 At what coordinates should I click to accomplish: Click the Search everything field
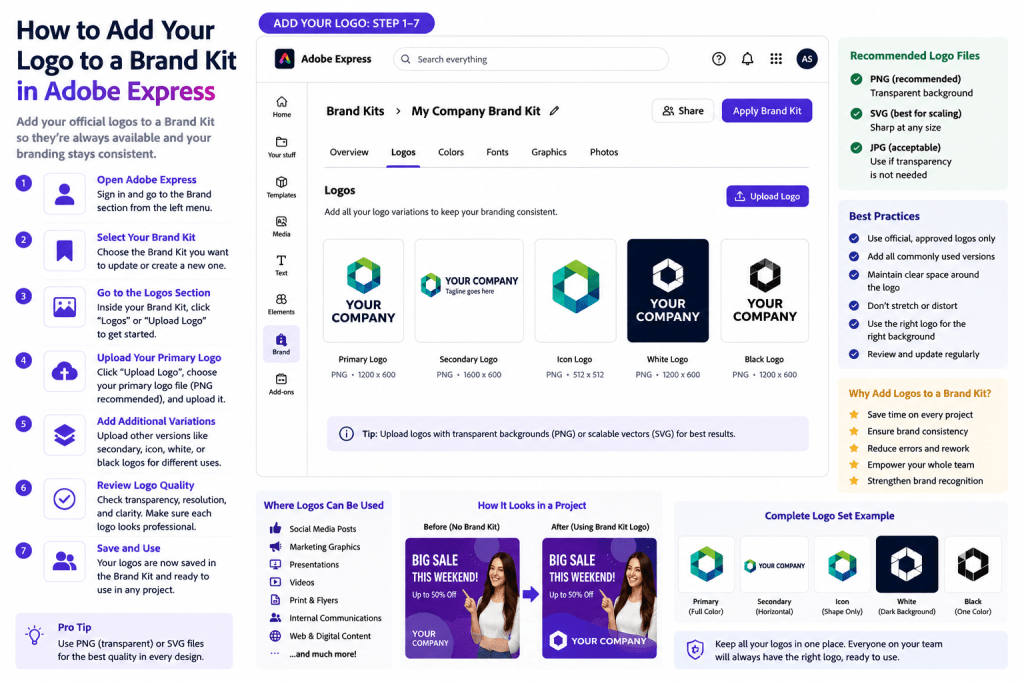(530, 59)
